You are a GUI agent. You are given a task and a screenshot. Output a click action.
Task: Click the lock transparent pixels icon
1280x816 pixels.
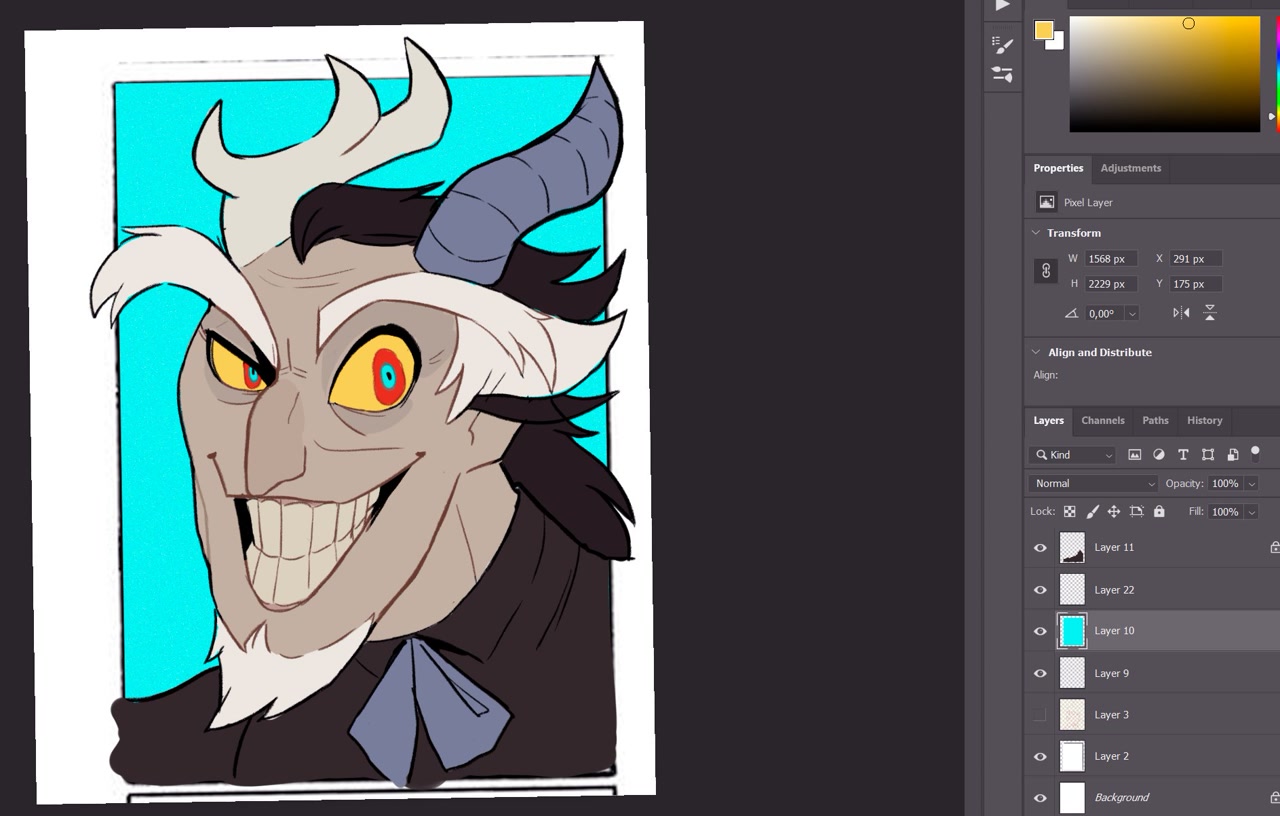pos(1069,512)
